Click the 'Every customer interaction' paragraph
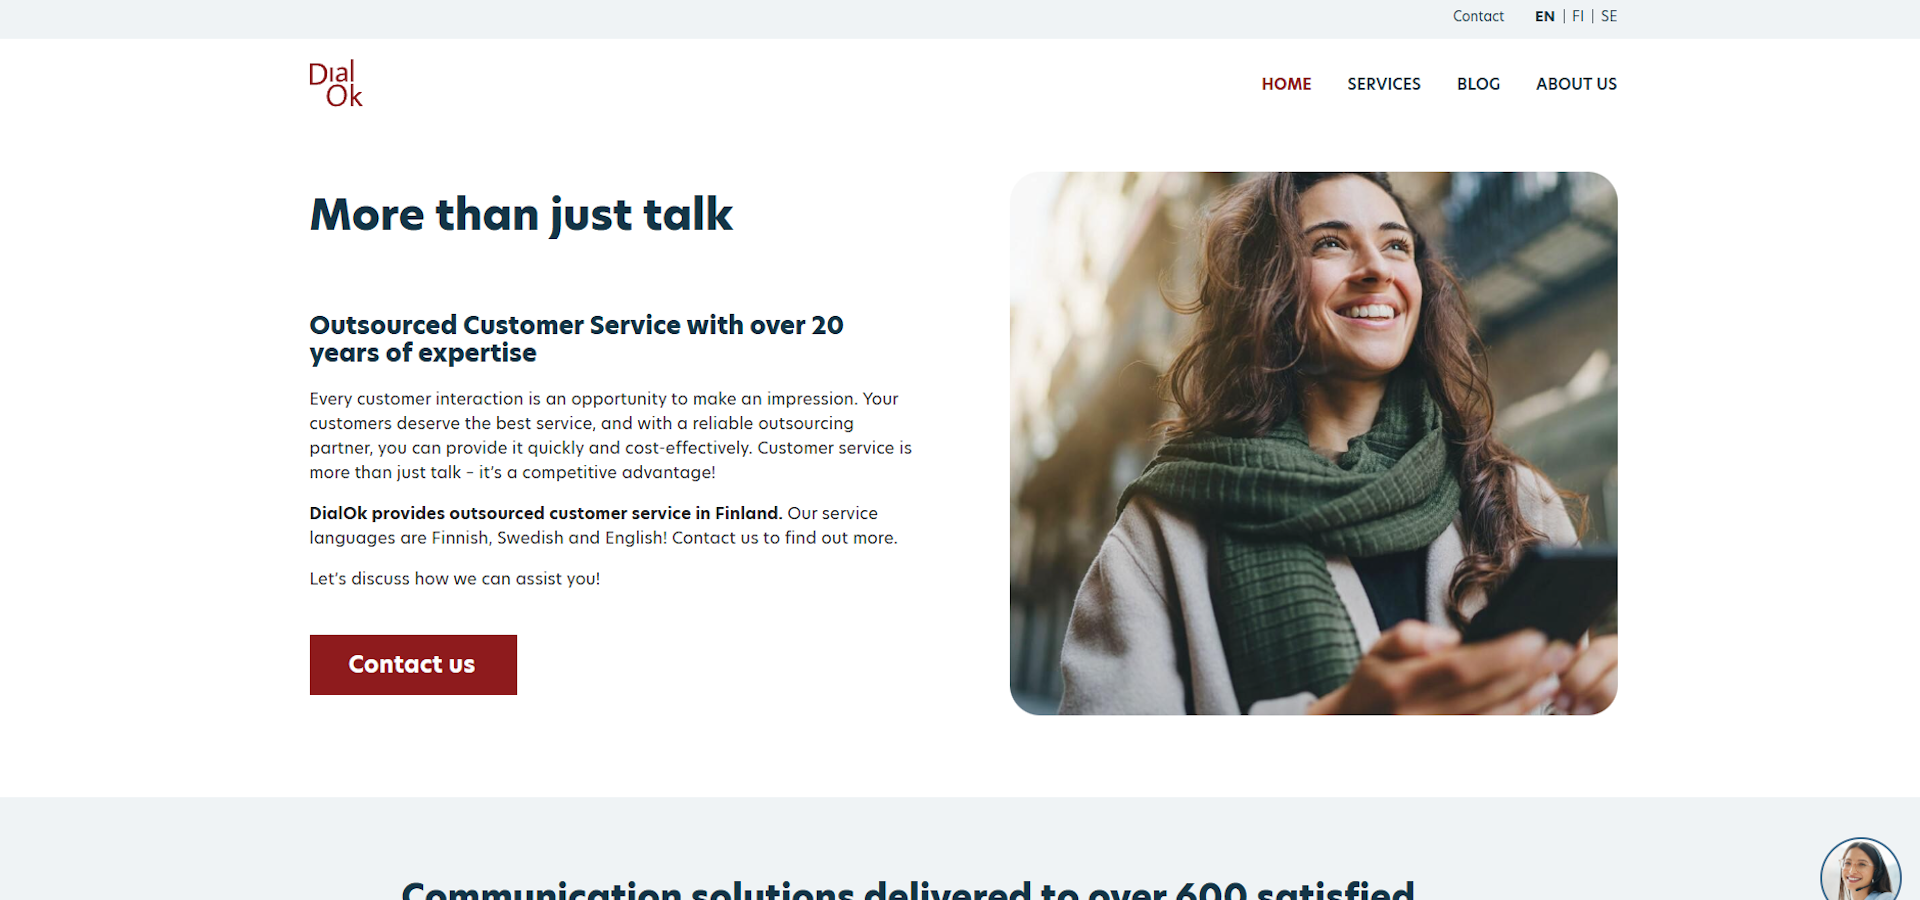This screenshot has height=900, width=1920. point(611,435)
